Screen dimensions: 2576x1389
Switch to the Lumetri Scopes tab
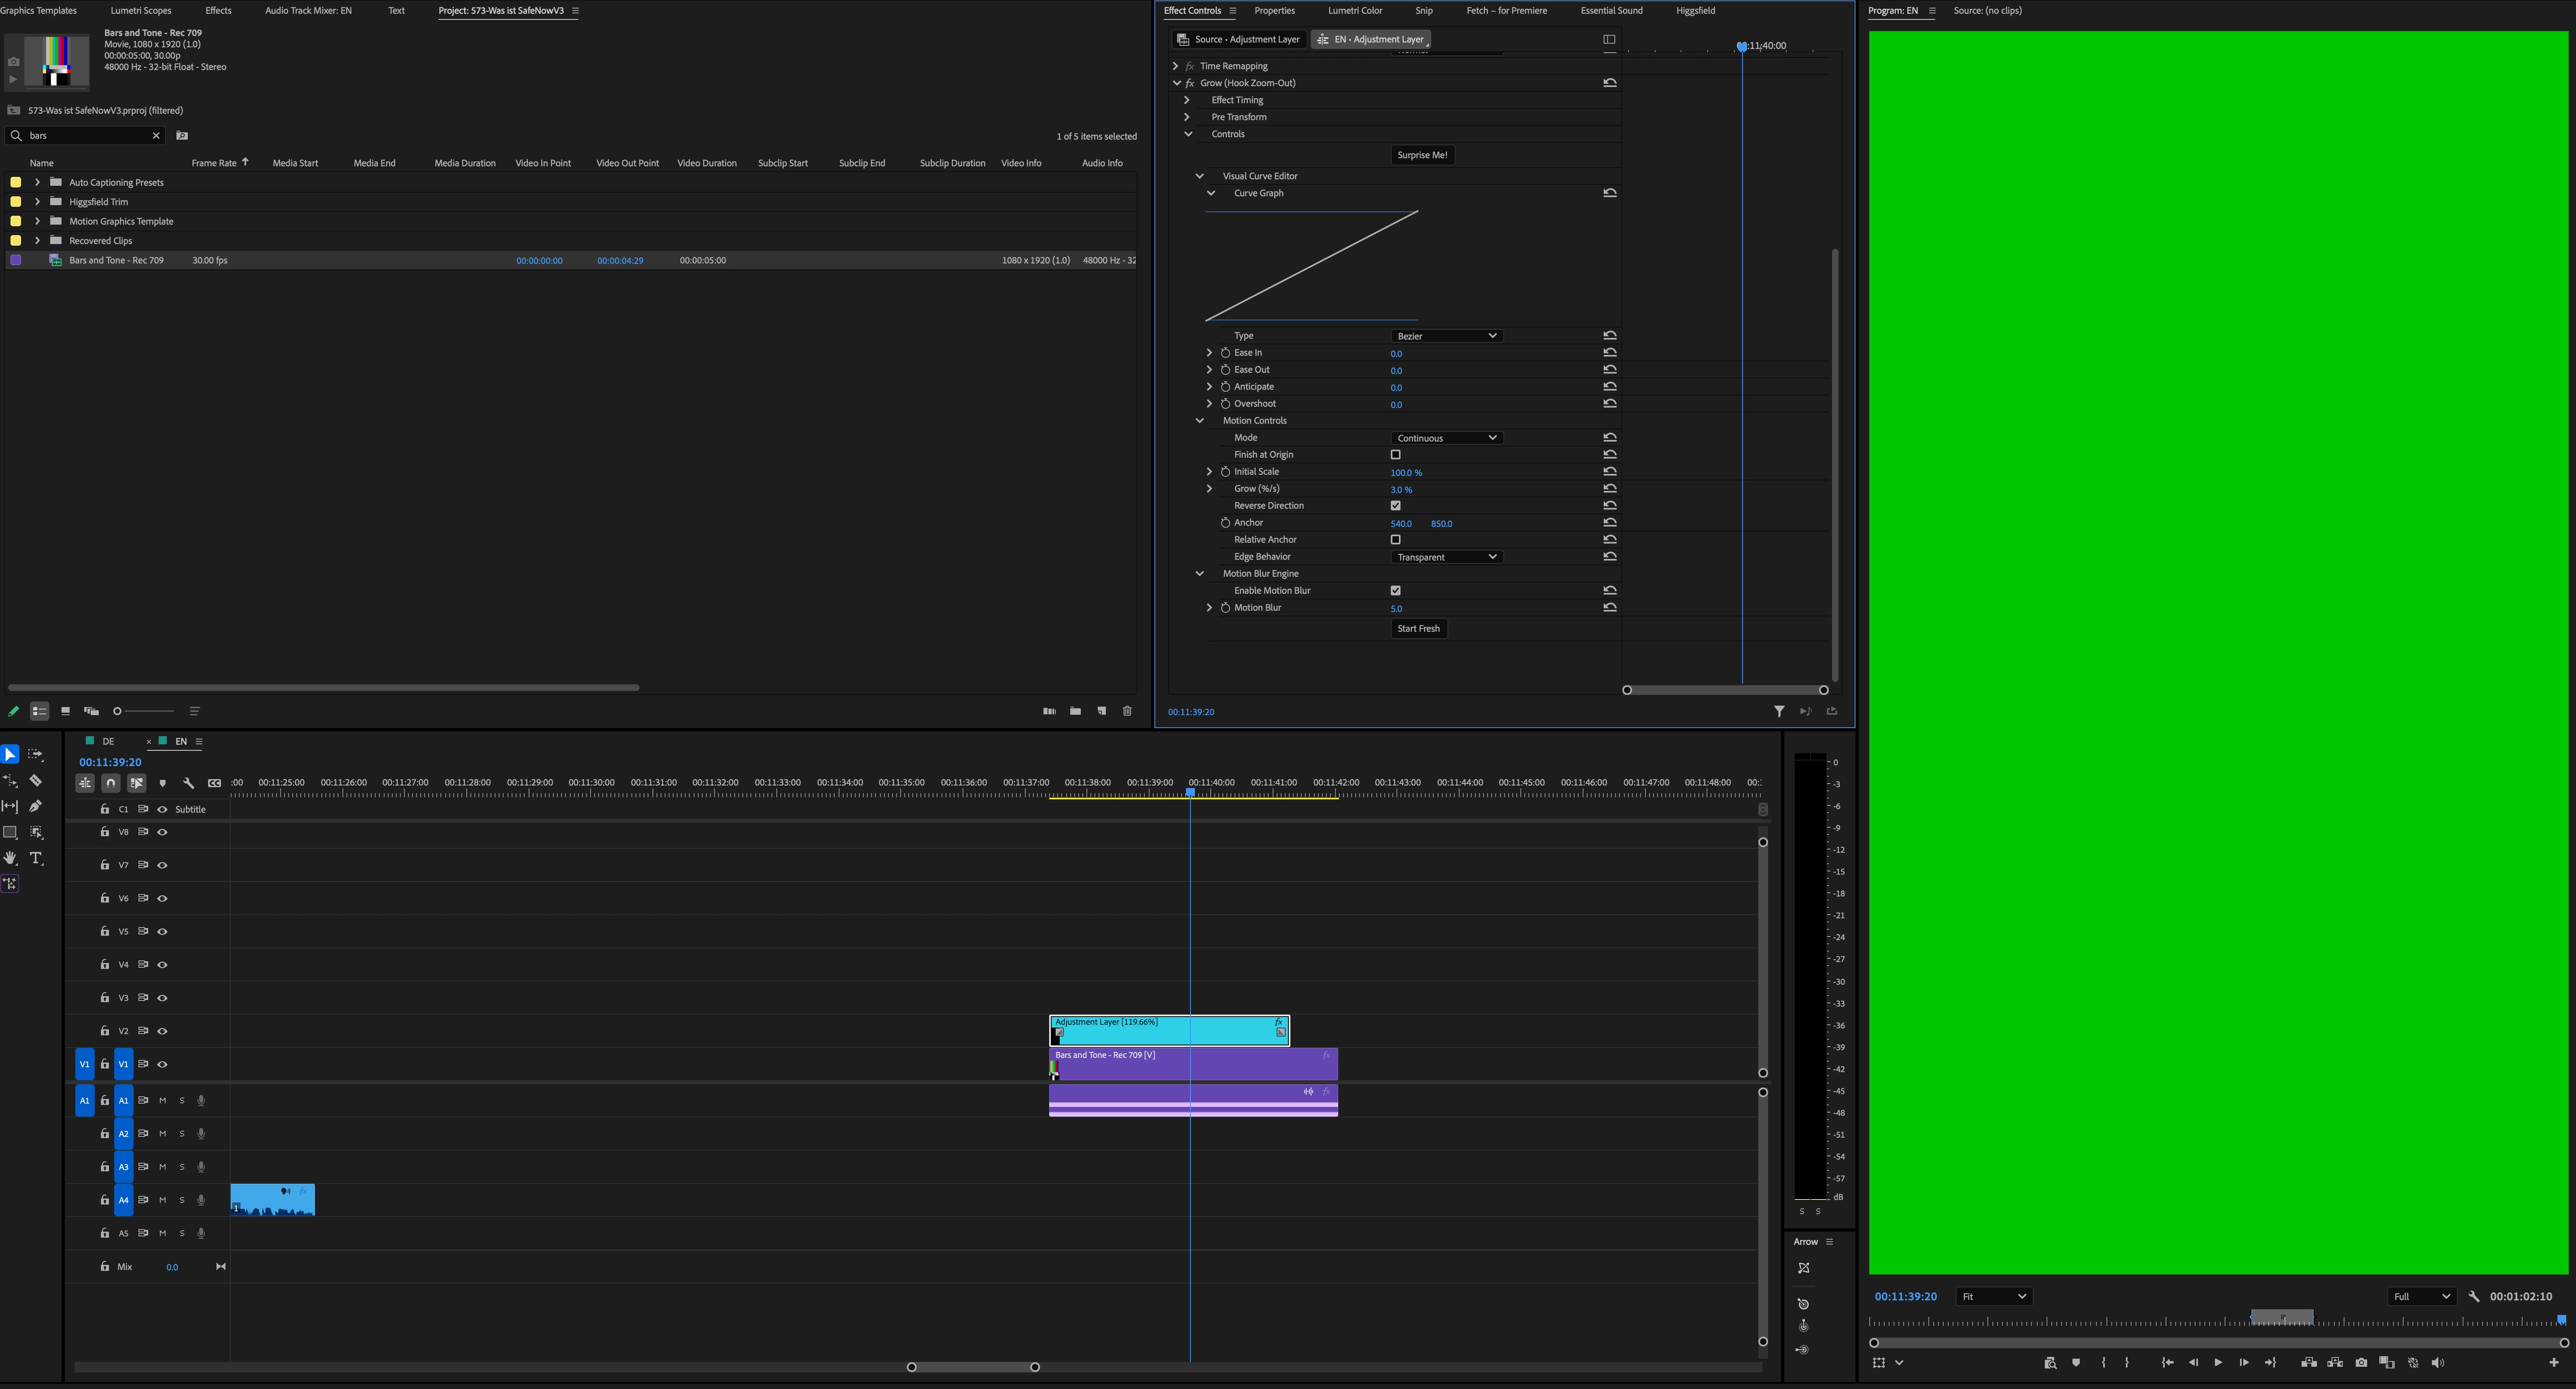coord(141,11)
